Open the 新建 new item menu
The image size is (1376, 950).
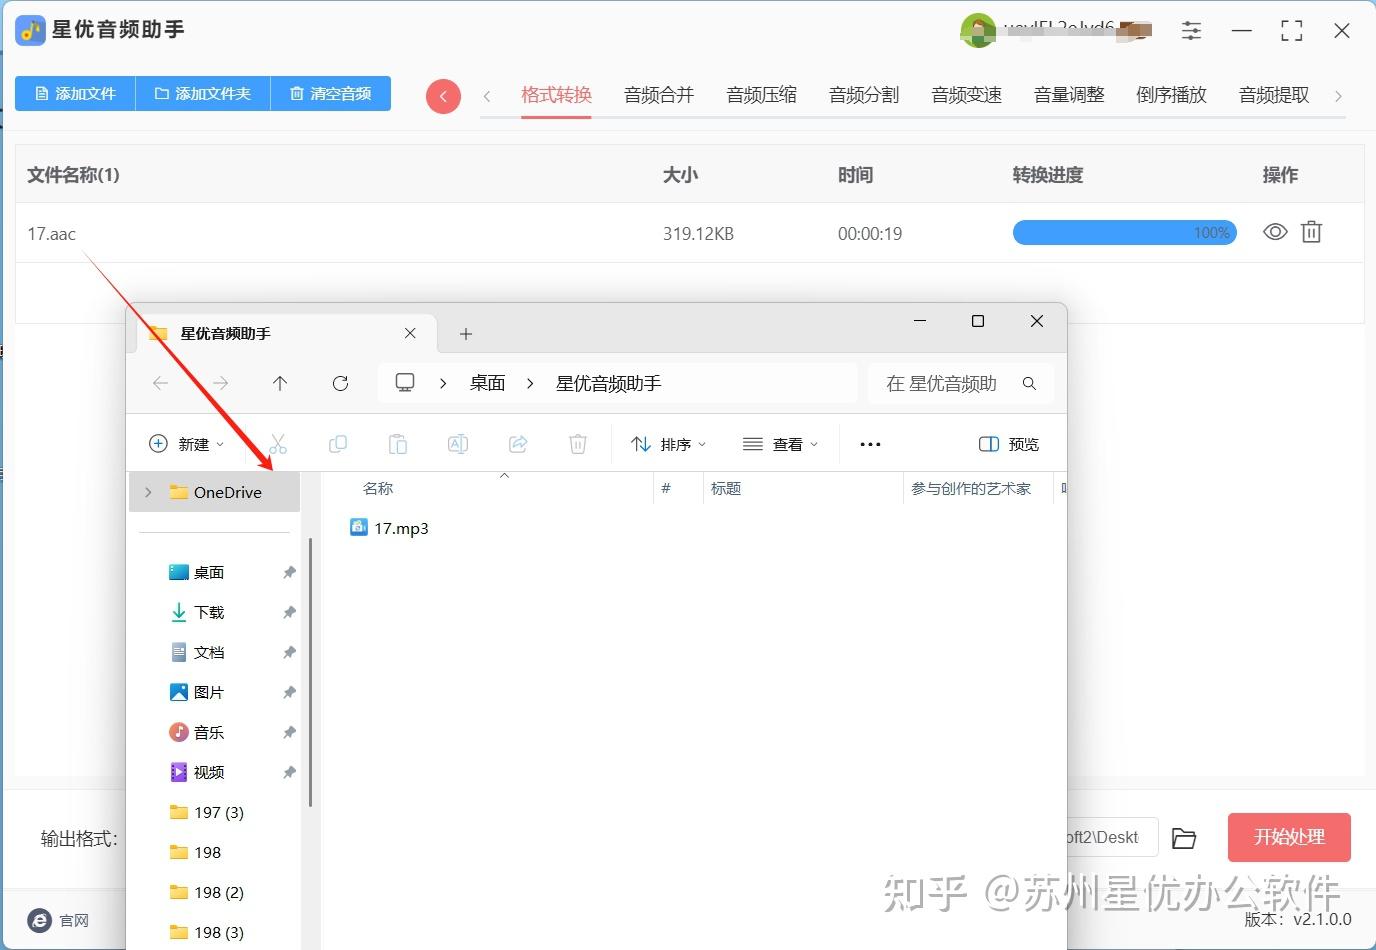click(186, 443)
